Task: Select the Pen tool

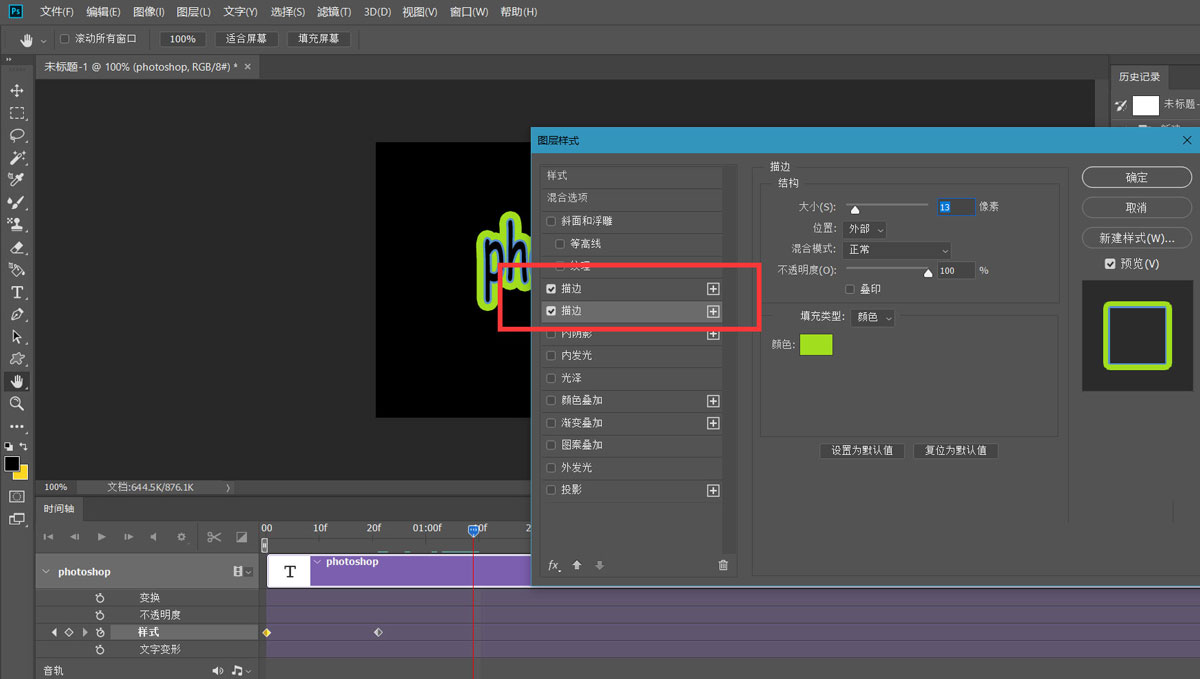Action: [x=17, y=314]
